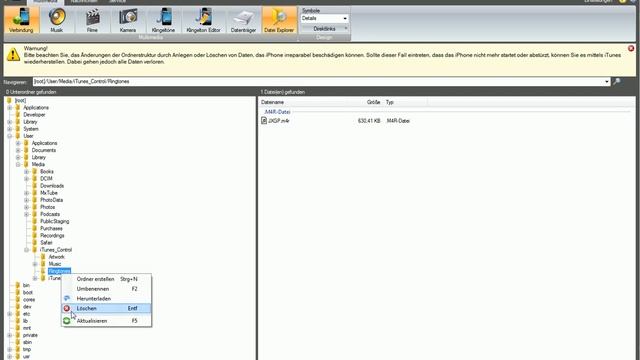Image resolution: width=640 pixels, height=360 pixels.
Task: Open the Navigieren path dropdown arrow
Action: click(607, 82)
